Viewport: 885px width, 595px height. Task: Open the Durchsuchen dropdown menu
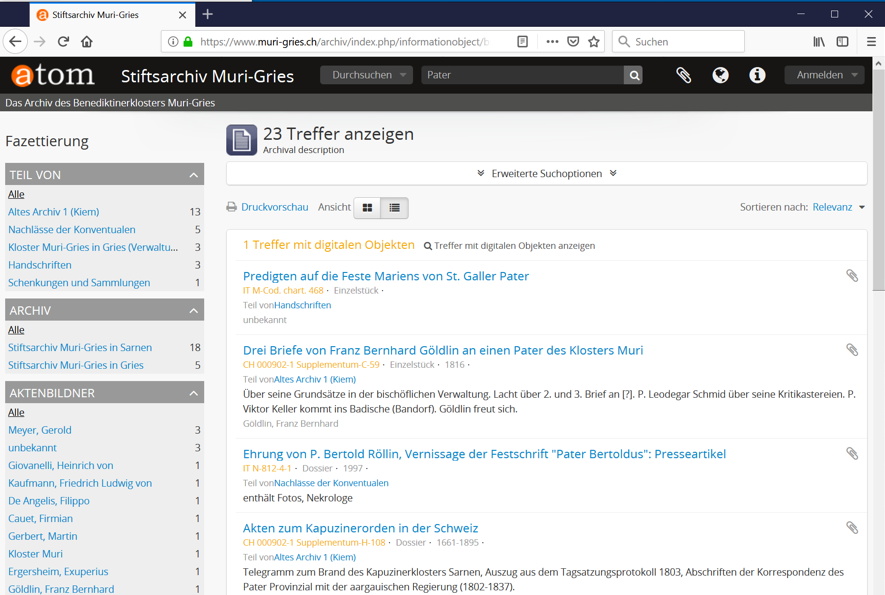coord(368,75)
